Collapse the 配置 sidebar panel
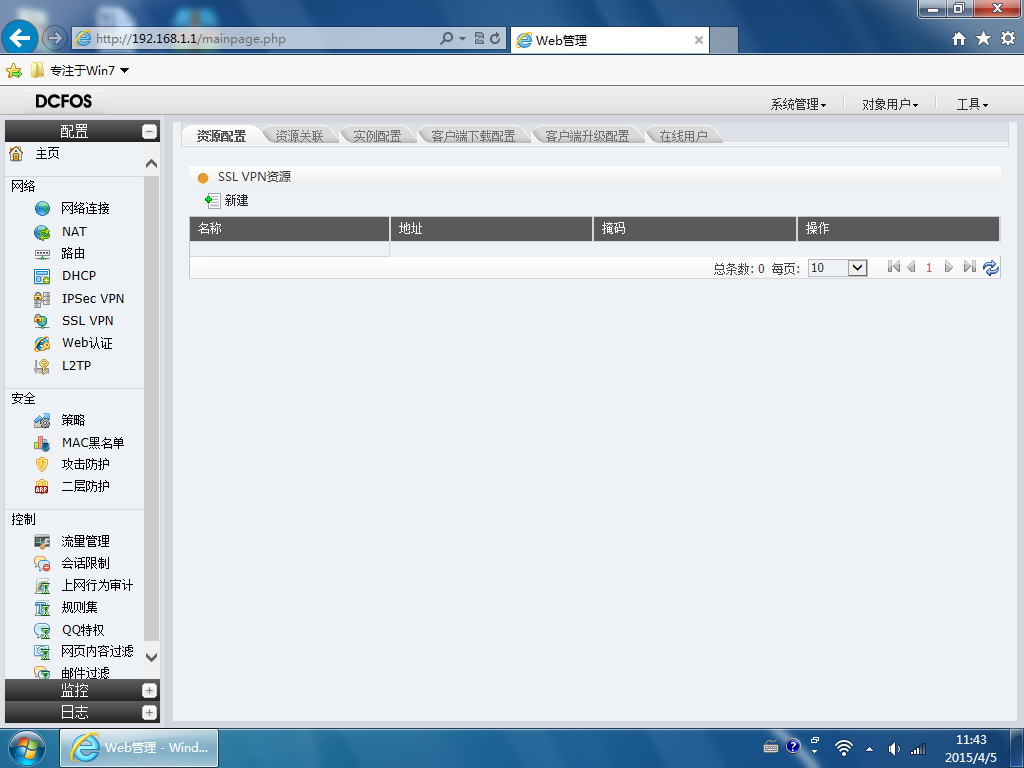 [150, 131]
